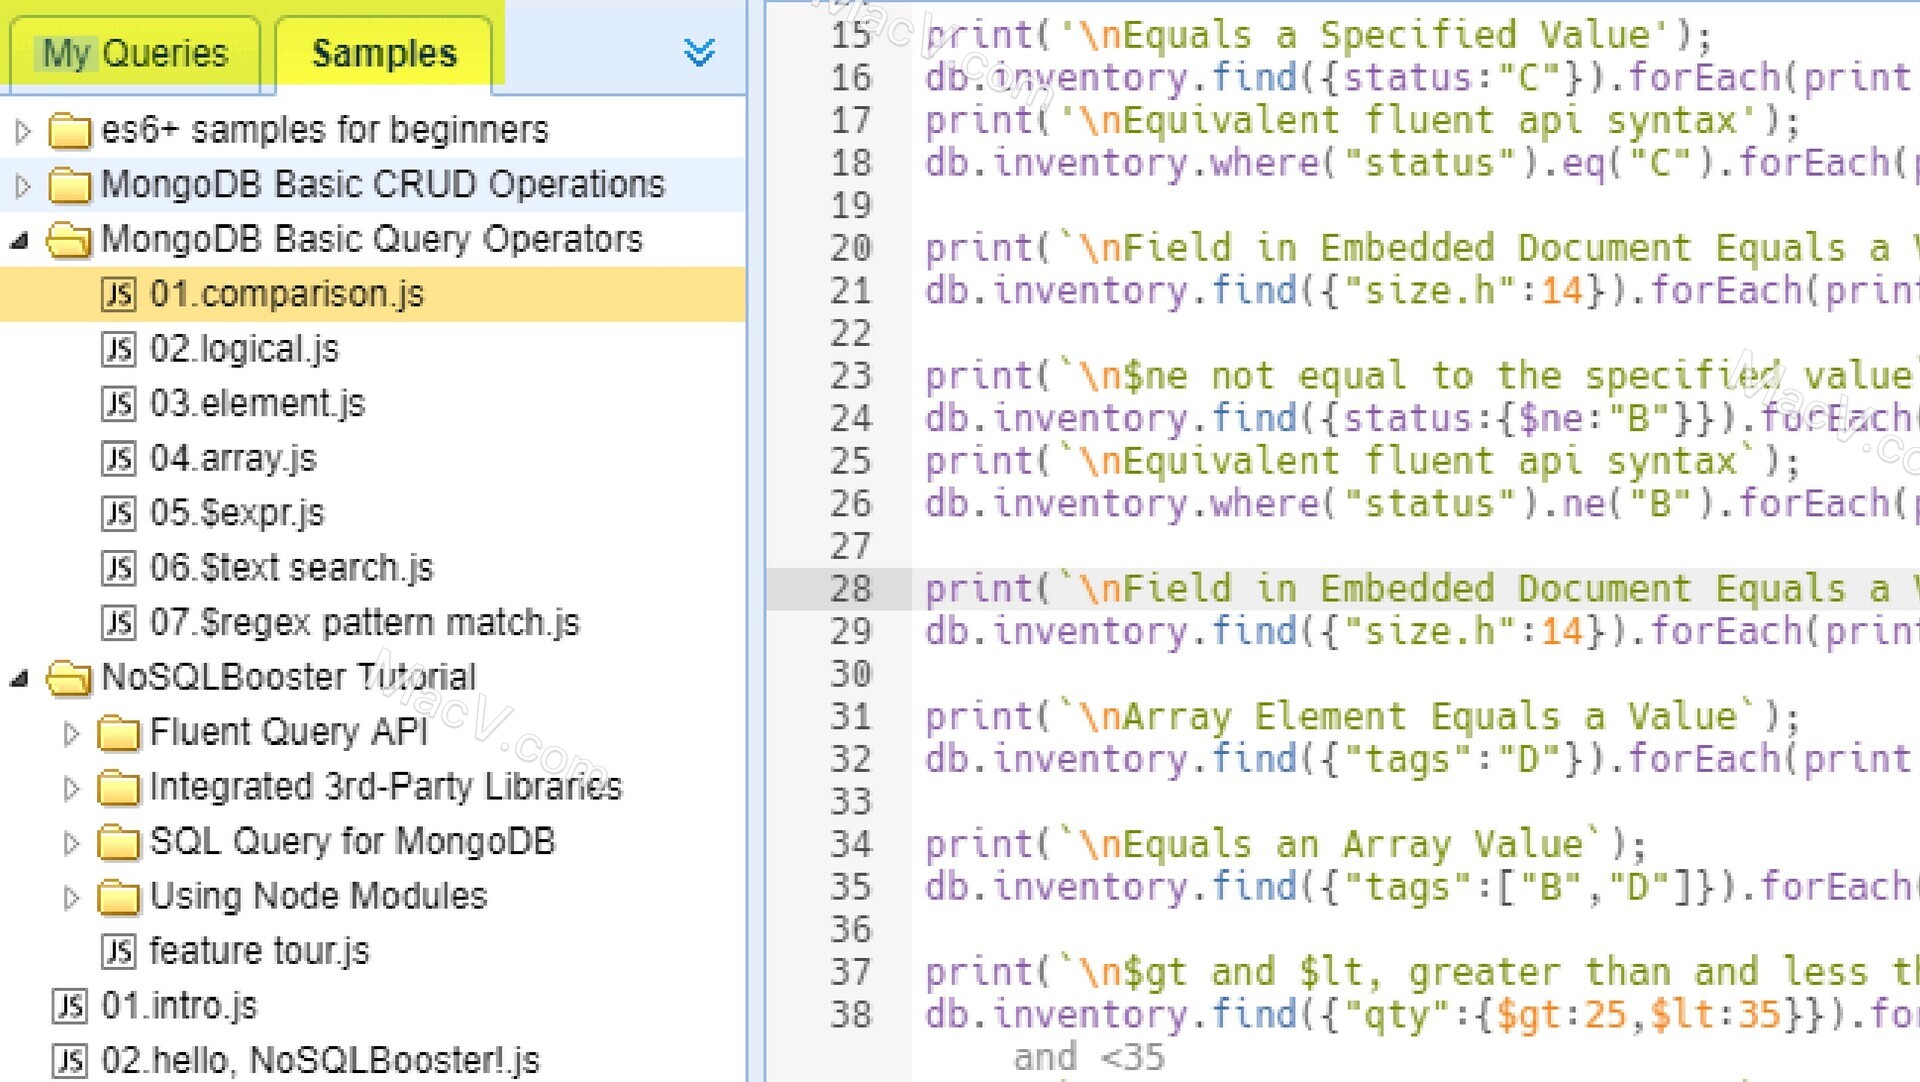Click the JS icon of 01.comparison.js

[118, 294]
